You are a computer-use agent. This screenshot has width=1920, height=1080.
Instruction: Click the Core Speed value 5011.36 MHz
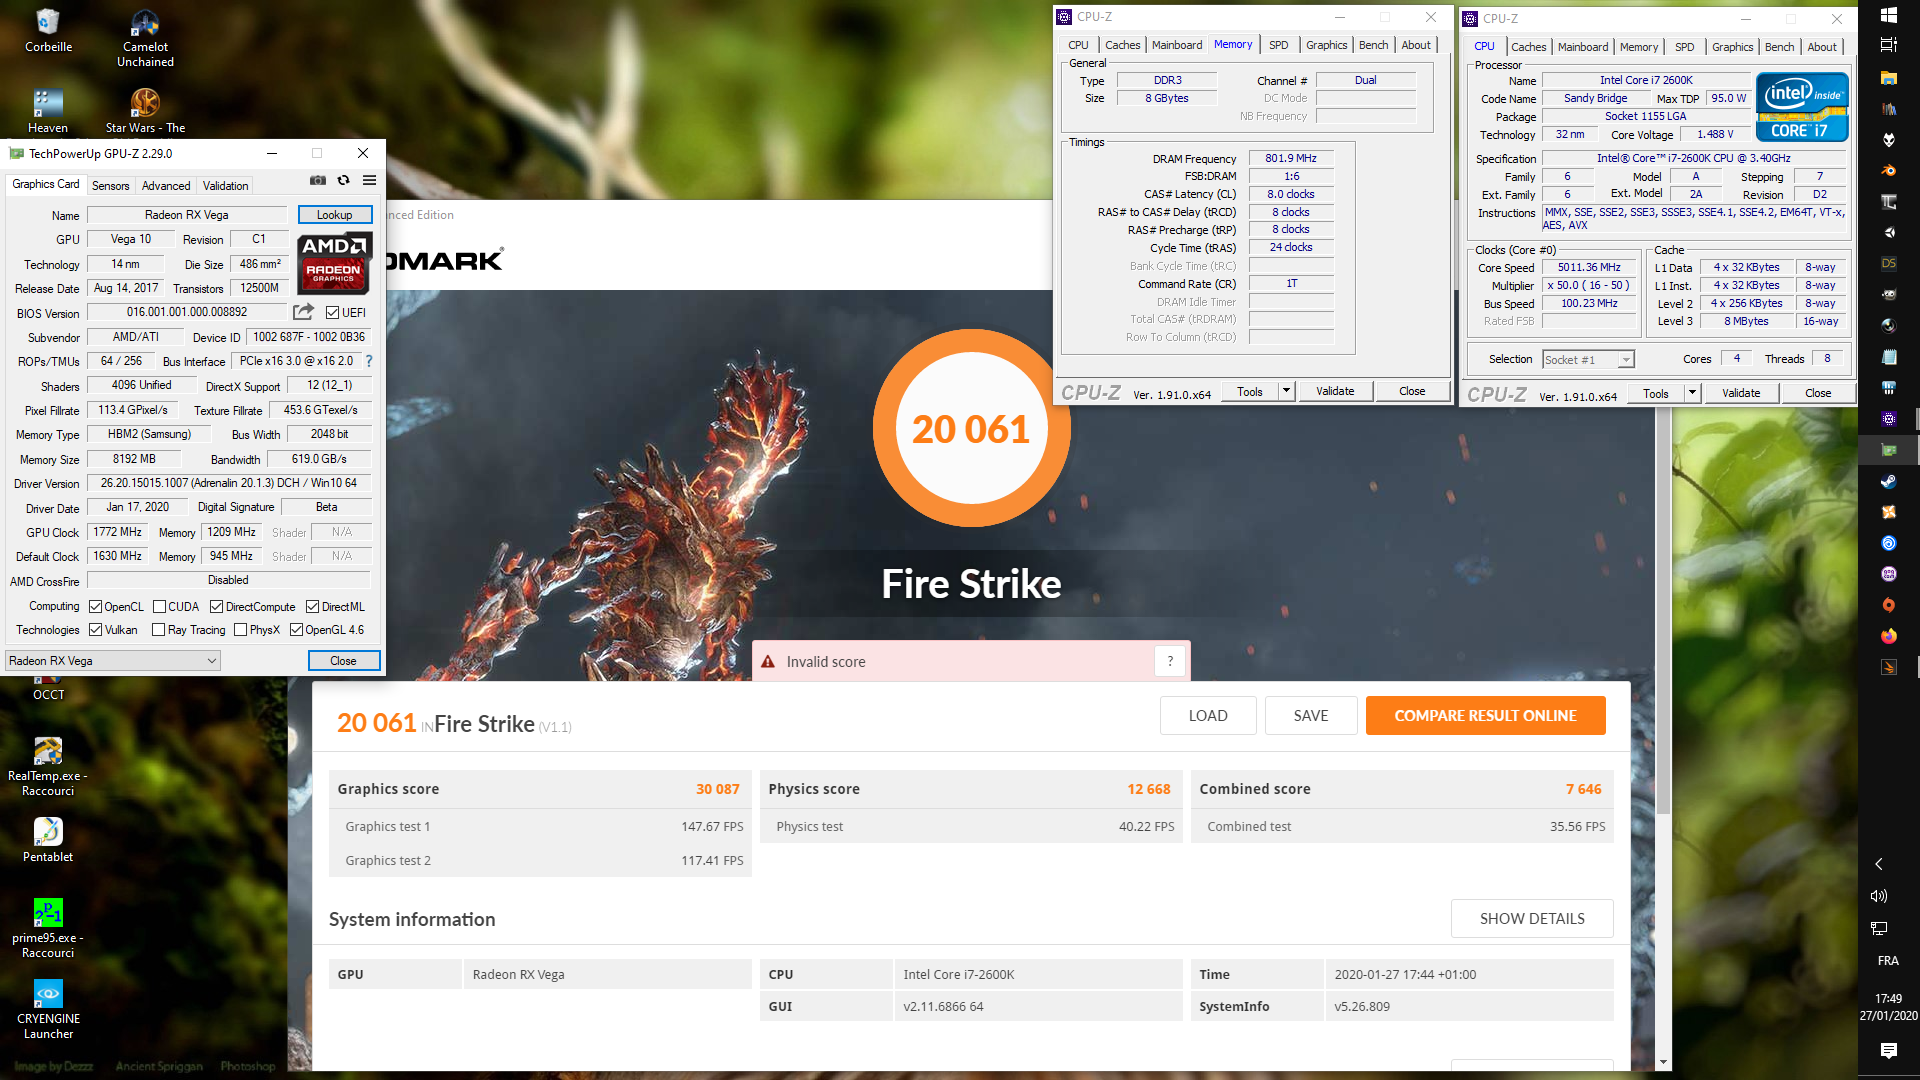[1588, 268]
